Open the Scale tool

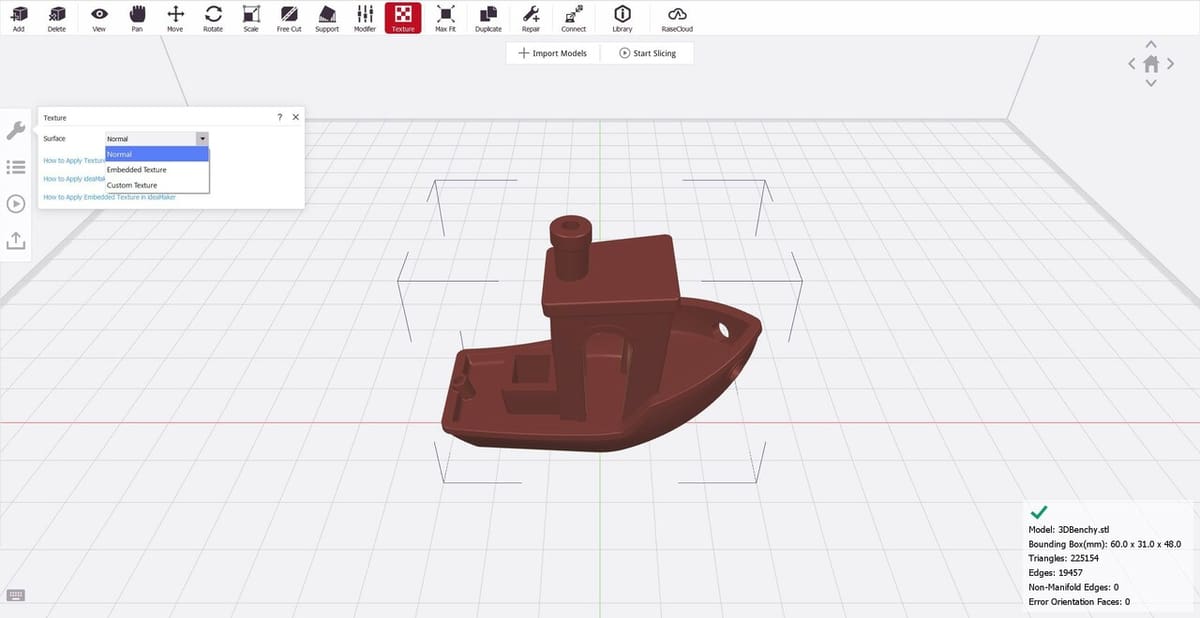pyautogui.click(x=251, y=18)
